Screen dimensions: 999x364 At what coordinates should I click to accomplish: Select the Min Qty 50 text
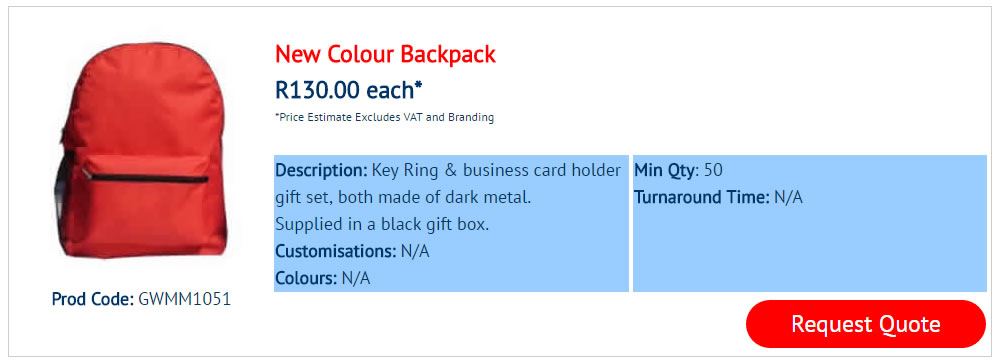pos(678,170)
